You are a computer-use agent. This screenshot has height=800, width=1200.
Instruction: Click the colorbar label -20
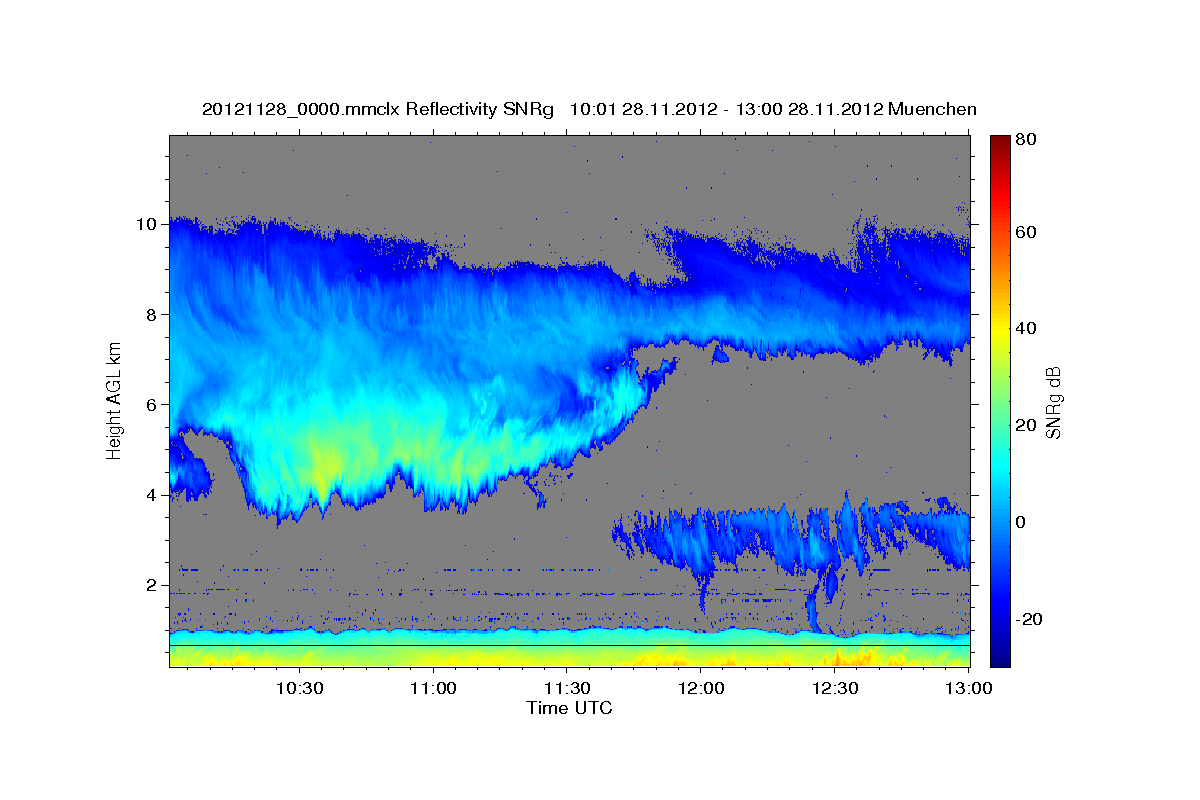[x=1028, y=619]
